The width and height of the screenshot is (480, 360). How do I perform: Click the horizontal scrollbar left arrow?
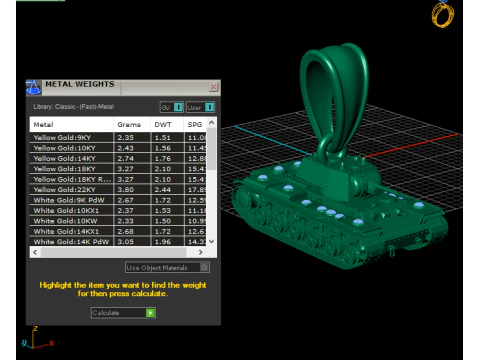35,252
